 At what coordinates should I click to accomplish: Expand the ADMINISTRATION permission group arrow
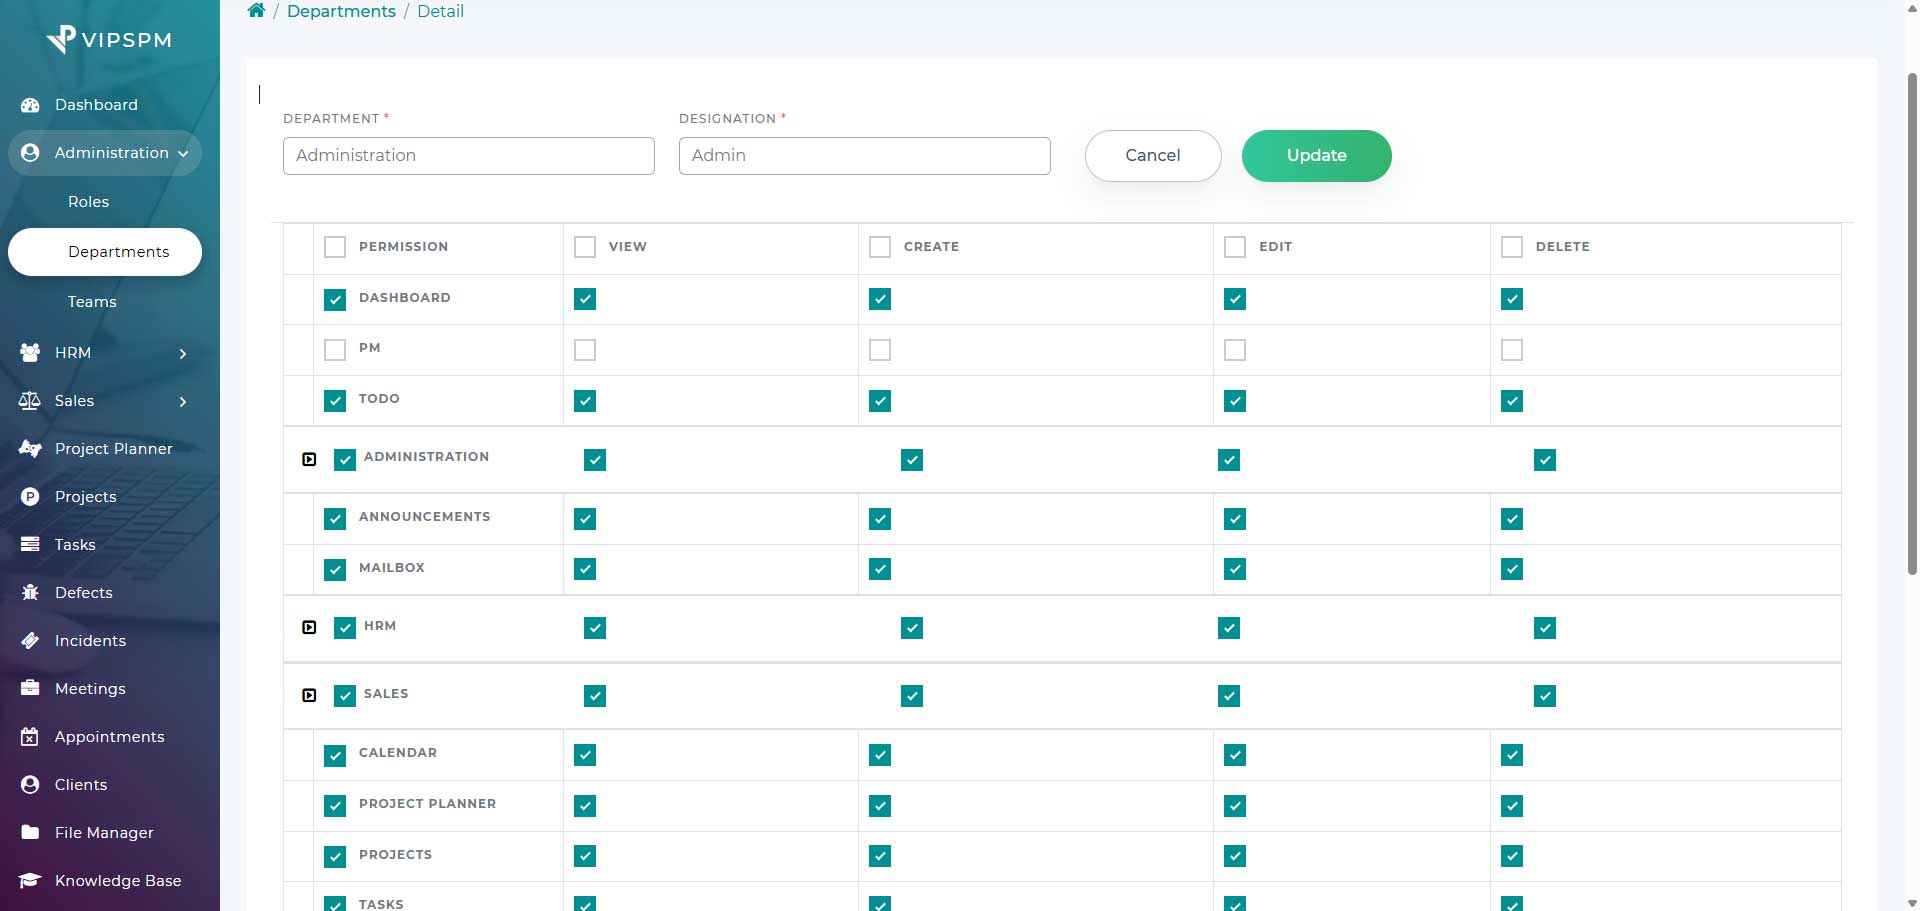(309, 459)
